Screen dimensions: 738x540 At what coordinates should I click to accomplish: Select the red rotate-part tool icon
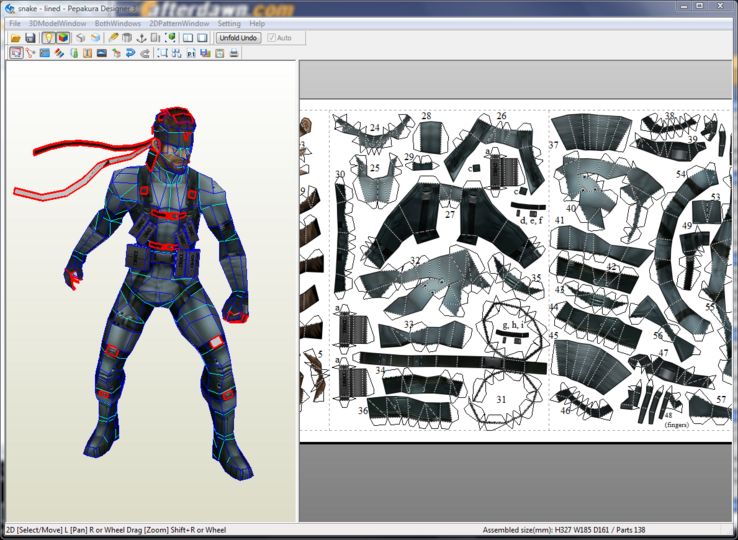(x=31, y=53)
